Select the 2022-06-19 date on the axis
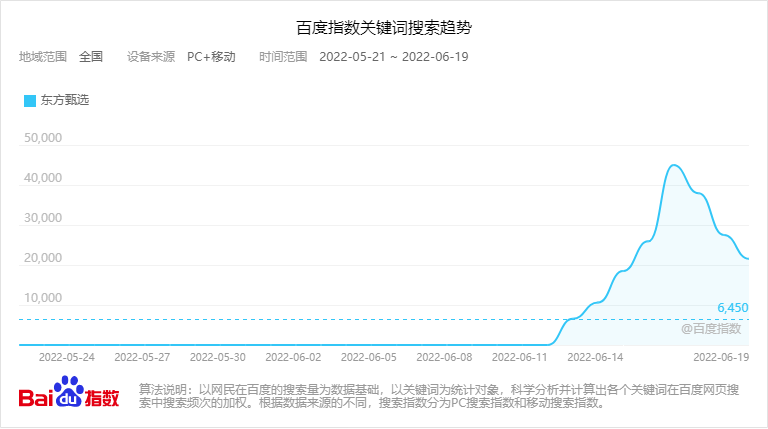 point(721,356)
